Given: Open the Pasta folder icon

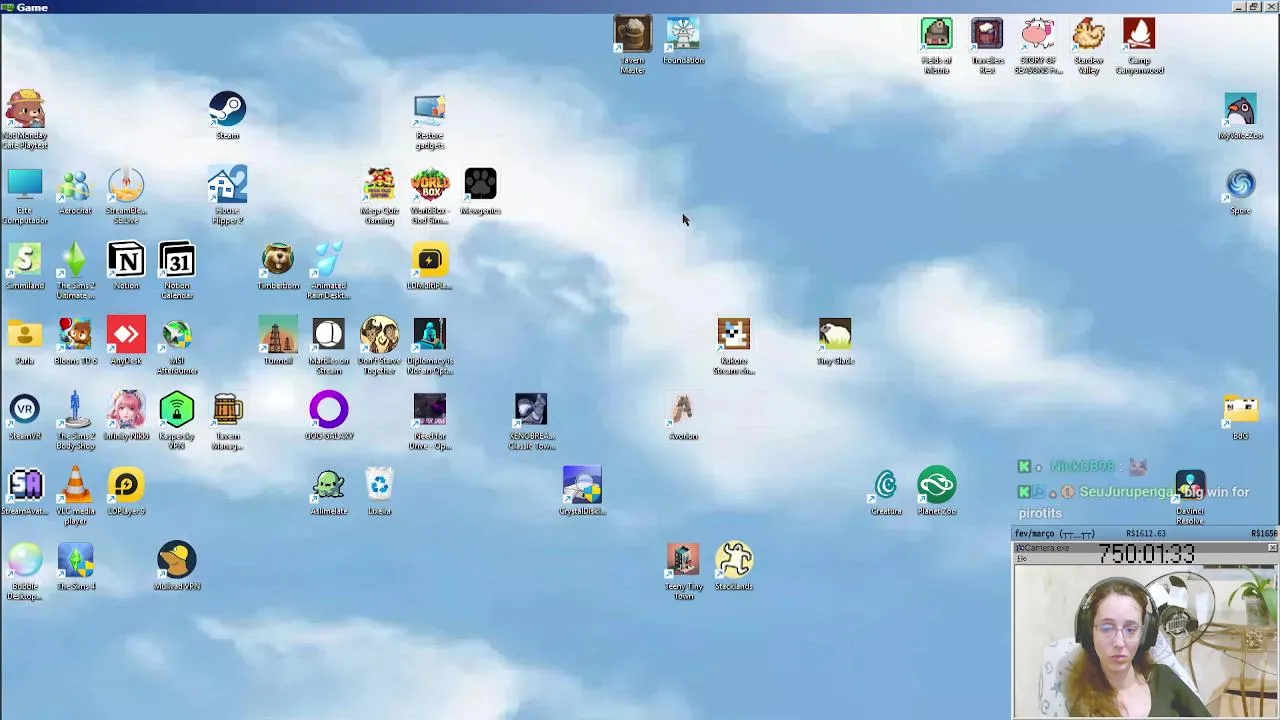Looking at the screenshot, I should 25,335.
